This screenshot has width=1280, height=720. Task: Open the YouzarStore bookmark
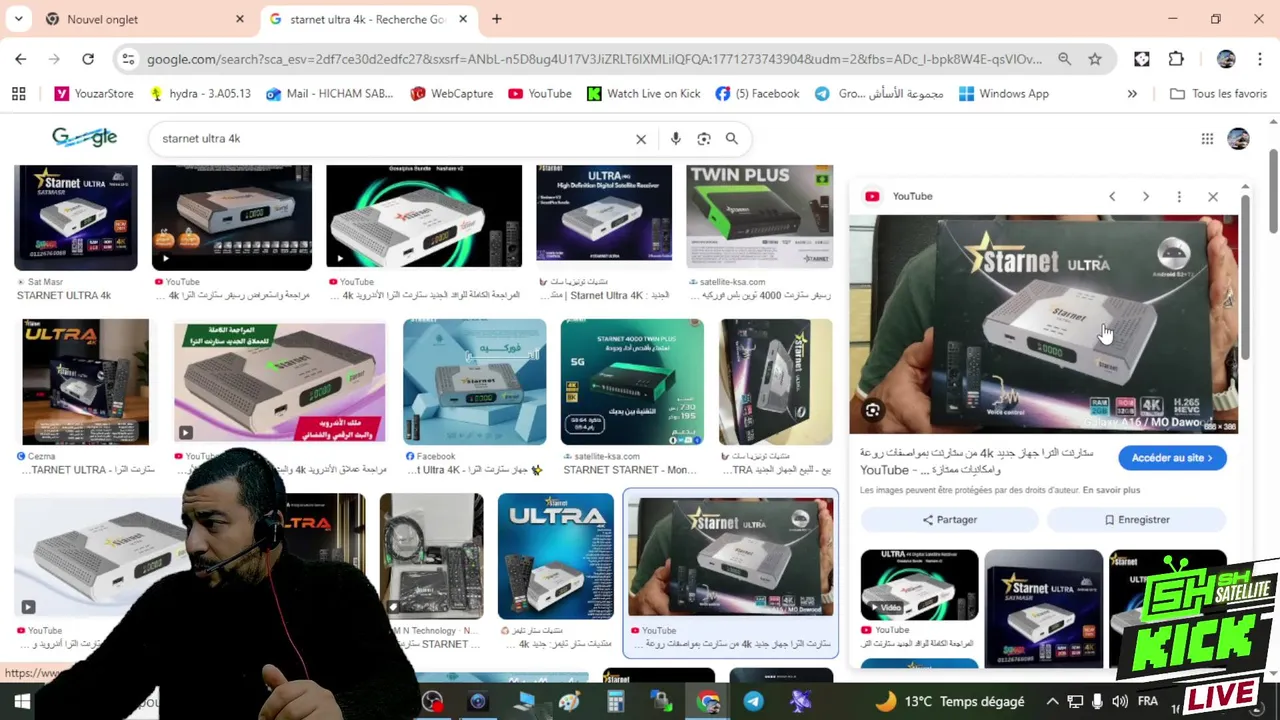tap(94, 94)
